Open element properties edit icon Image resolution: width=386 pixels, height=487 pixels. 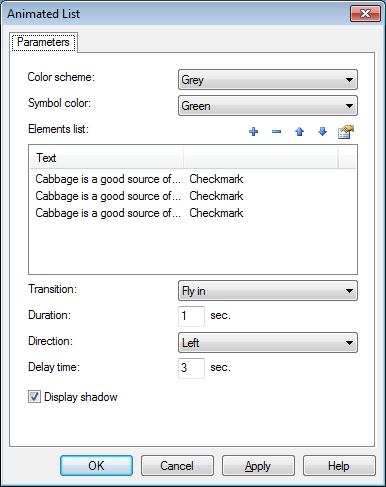[x=346, y=132]
